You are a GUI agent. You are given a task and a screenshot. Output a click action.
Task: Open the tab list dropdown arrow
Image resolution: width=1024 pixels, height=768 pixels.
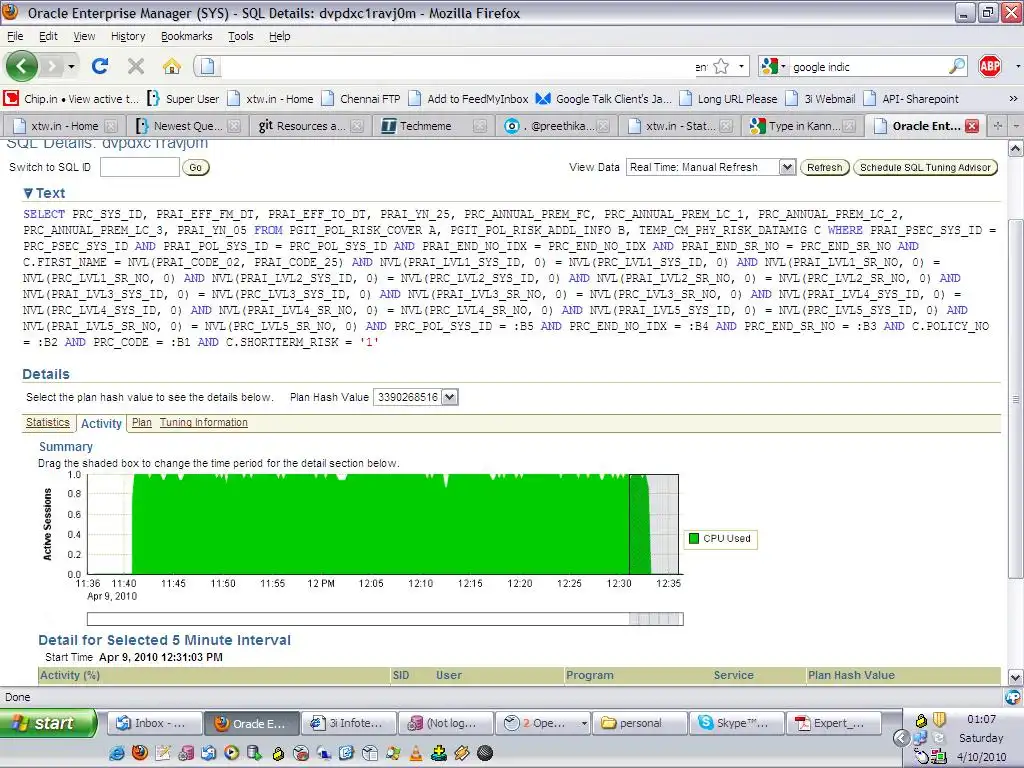coord(1017,126)
